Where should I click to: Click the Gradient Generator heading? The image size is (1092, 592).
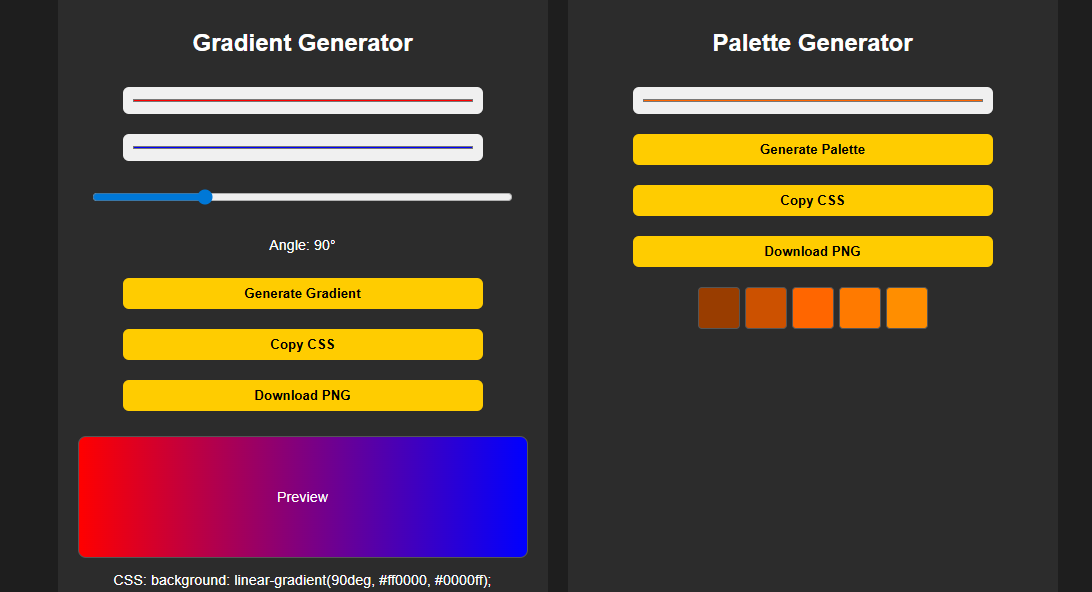click(x=302, y=43)
